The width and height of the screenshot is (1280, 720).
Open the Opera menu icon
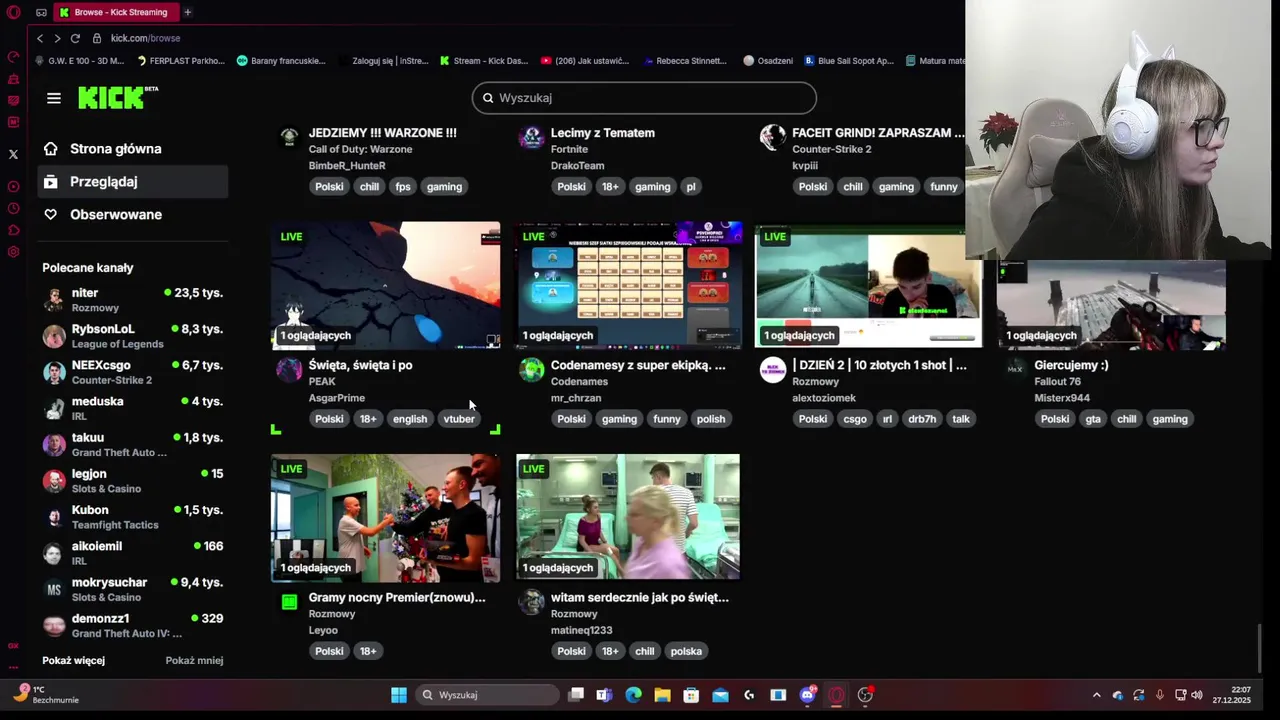pos(13,12)
